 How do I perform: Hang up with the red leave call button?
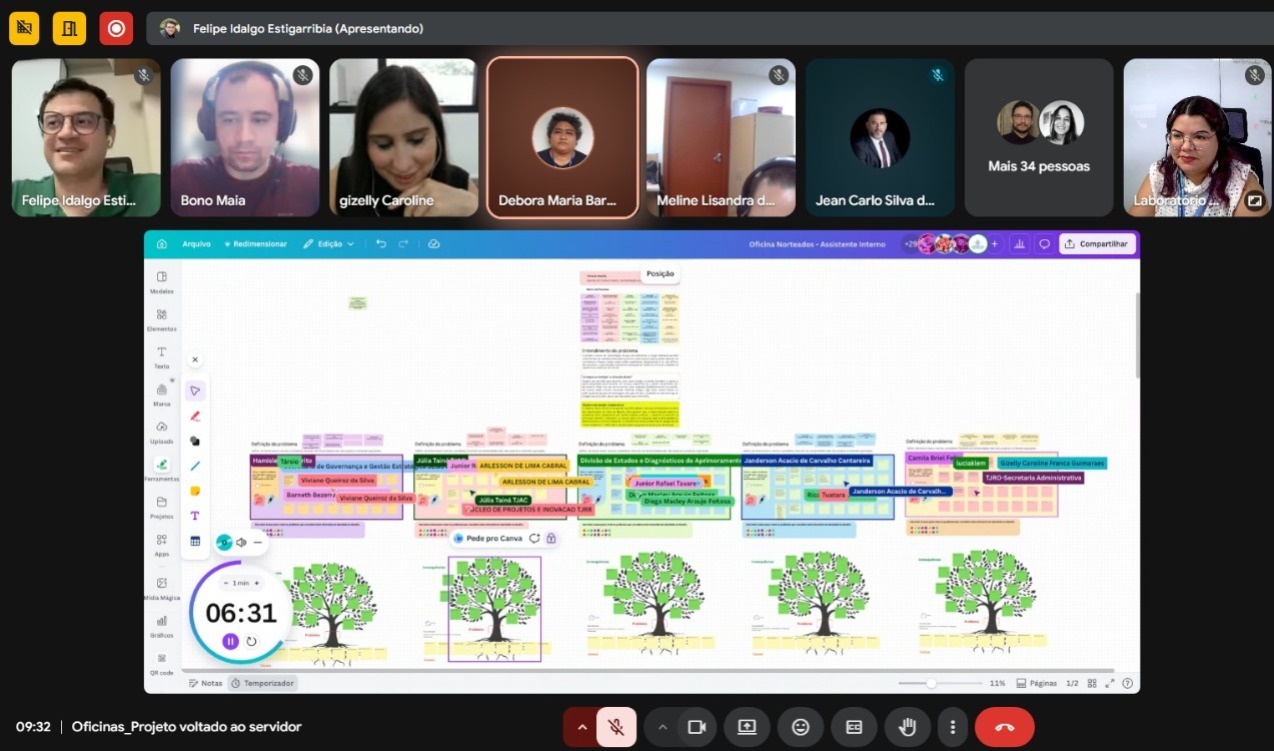pos(1004,727)
